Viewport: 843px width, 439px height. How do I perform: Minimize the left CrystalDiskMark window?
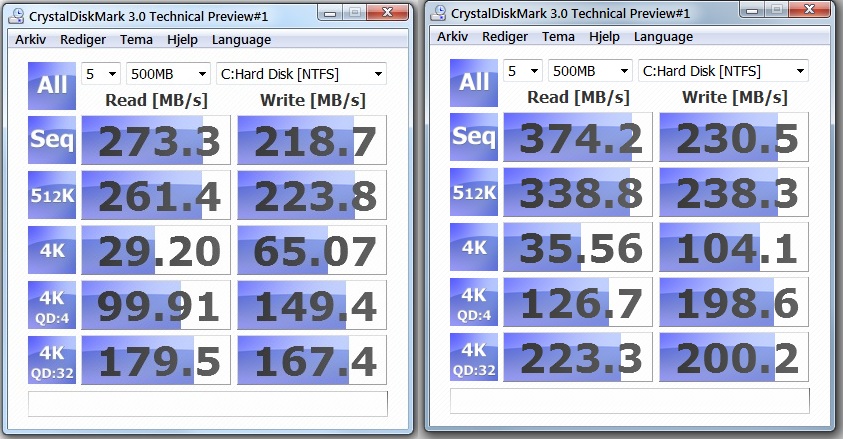(x=331, y=12)
